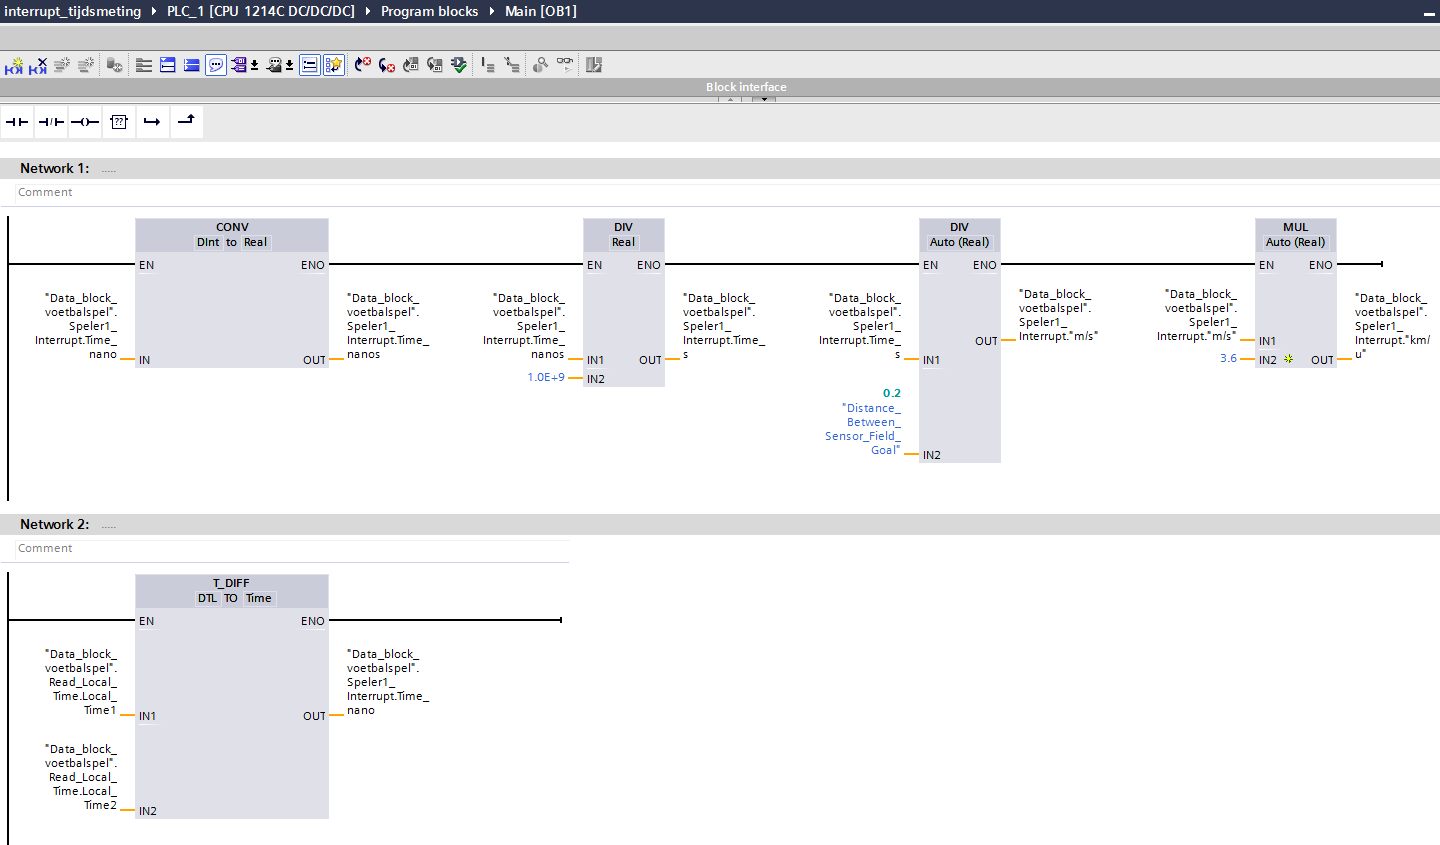The height and width of the screenshot is (845, 1440).
Task: Open the Time type selector on T_DIFF
Action: (x=259, y=598)
